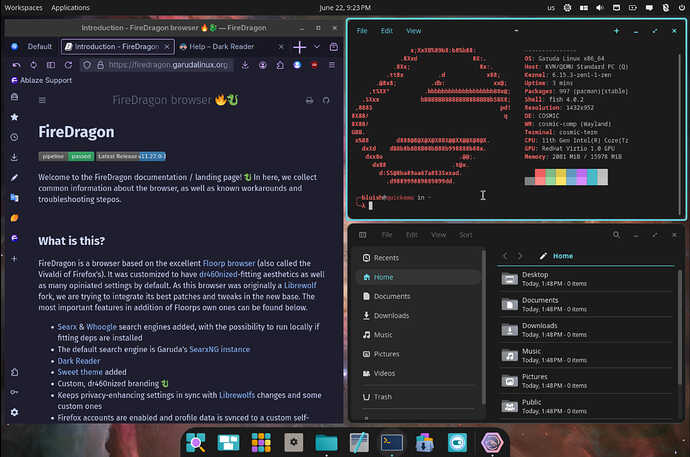Open Trash in file manager sidebar
Screen dimensions: 690x457
point(418,396)
